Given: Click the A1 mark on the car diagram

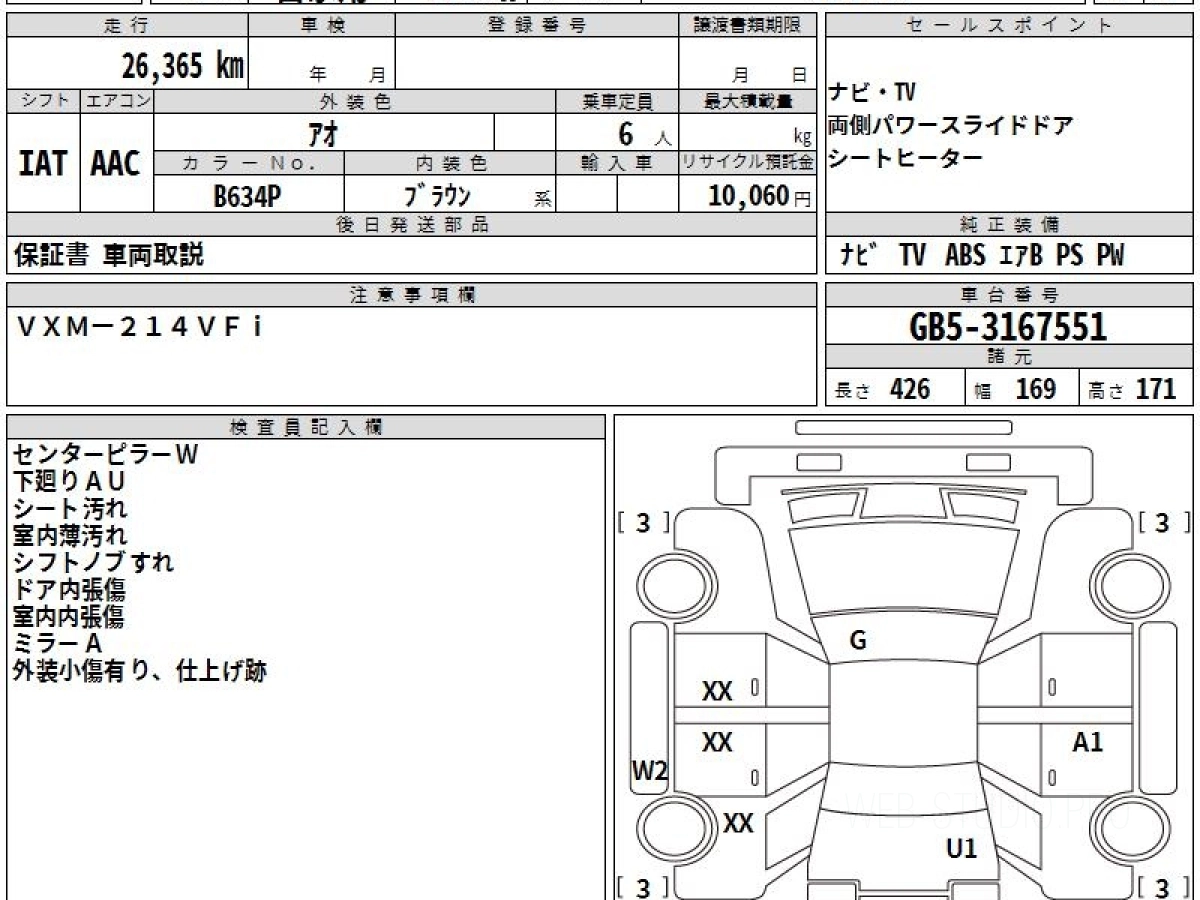Looking at the screenshot, I should click(1087, 742).
